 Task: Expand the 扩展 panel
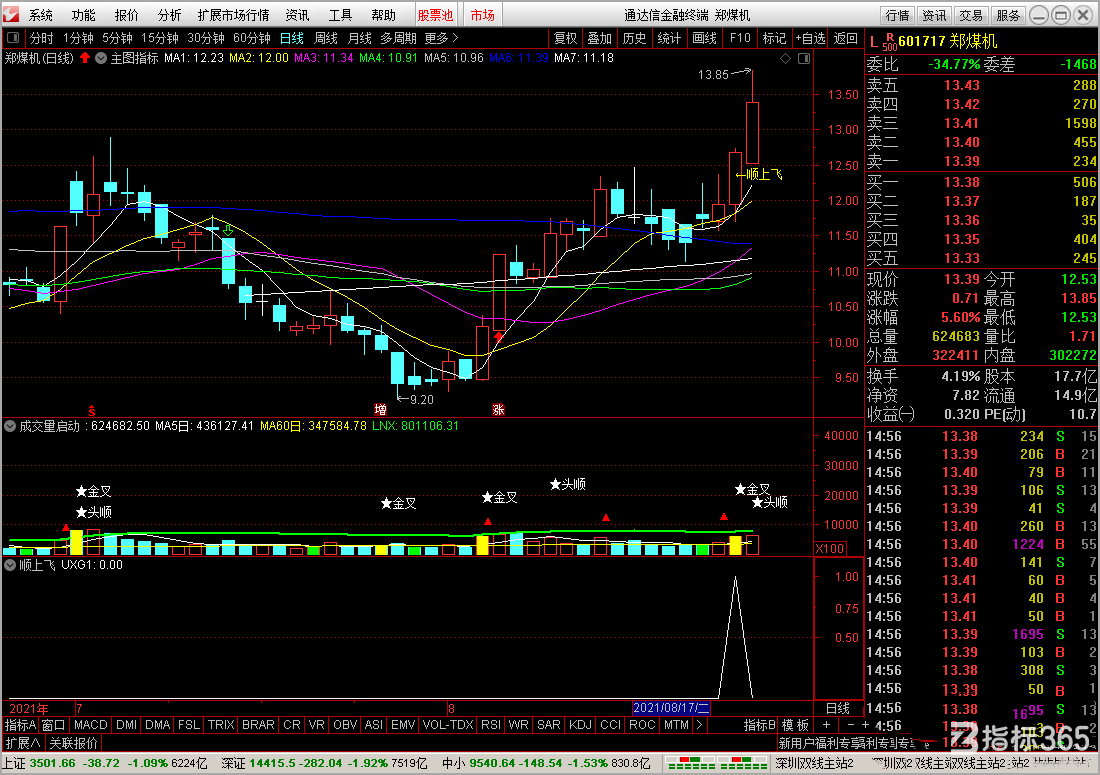point(22,743)
